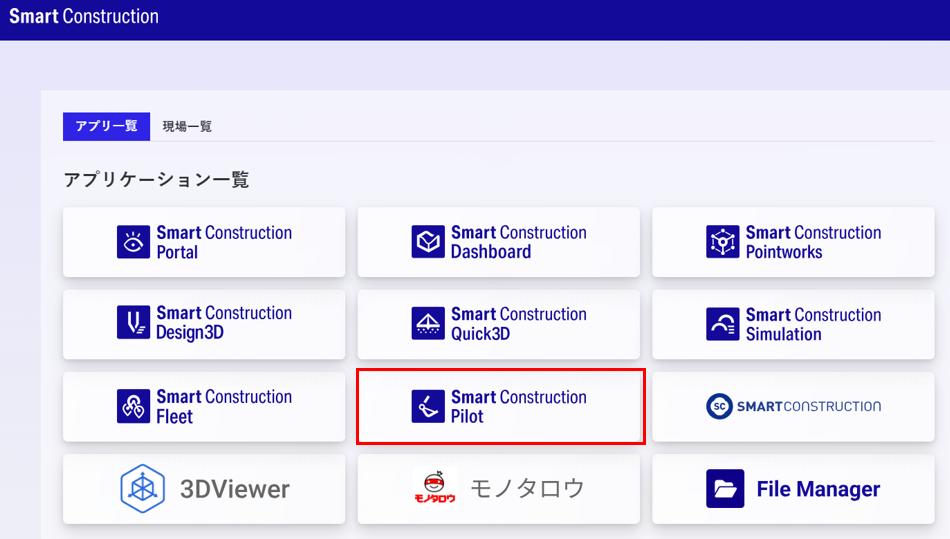Click the Quick3D icon
The height and width of the screenshot is (539, 950).
(x=428, y=323)
